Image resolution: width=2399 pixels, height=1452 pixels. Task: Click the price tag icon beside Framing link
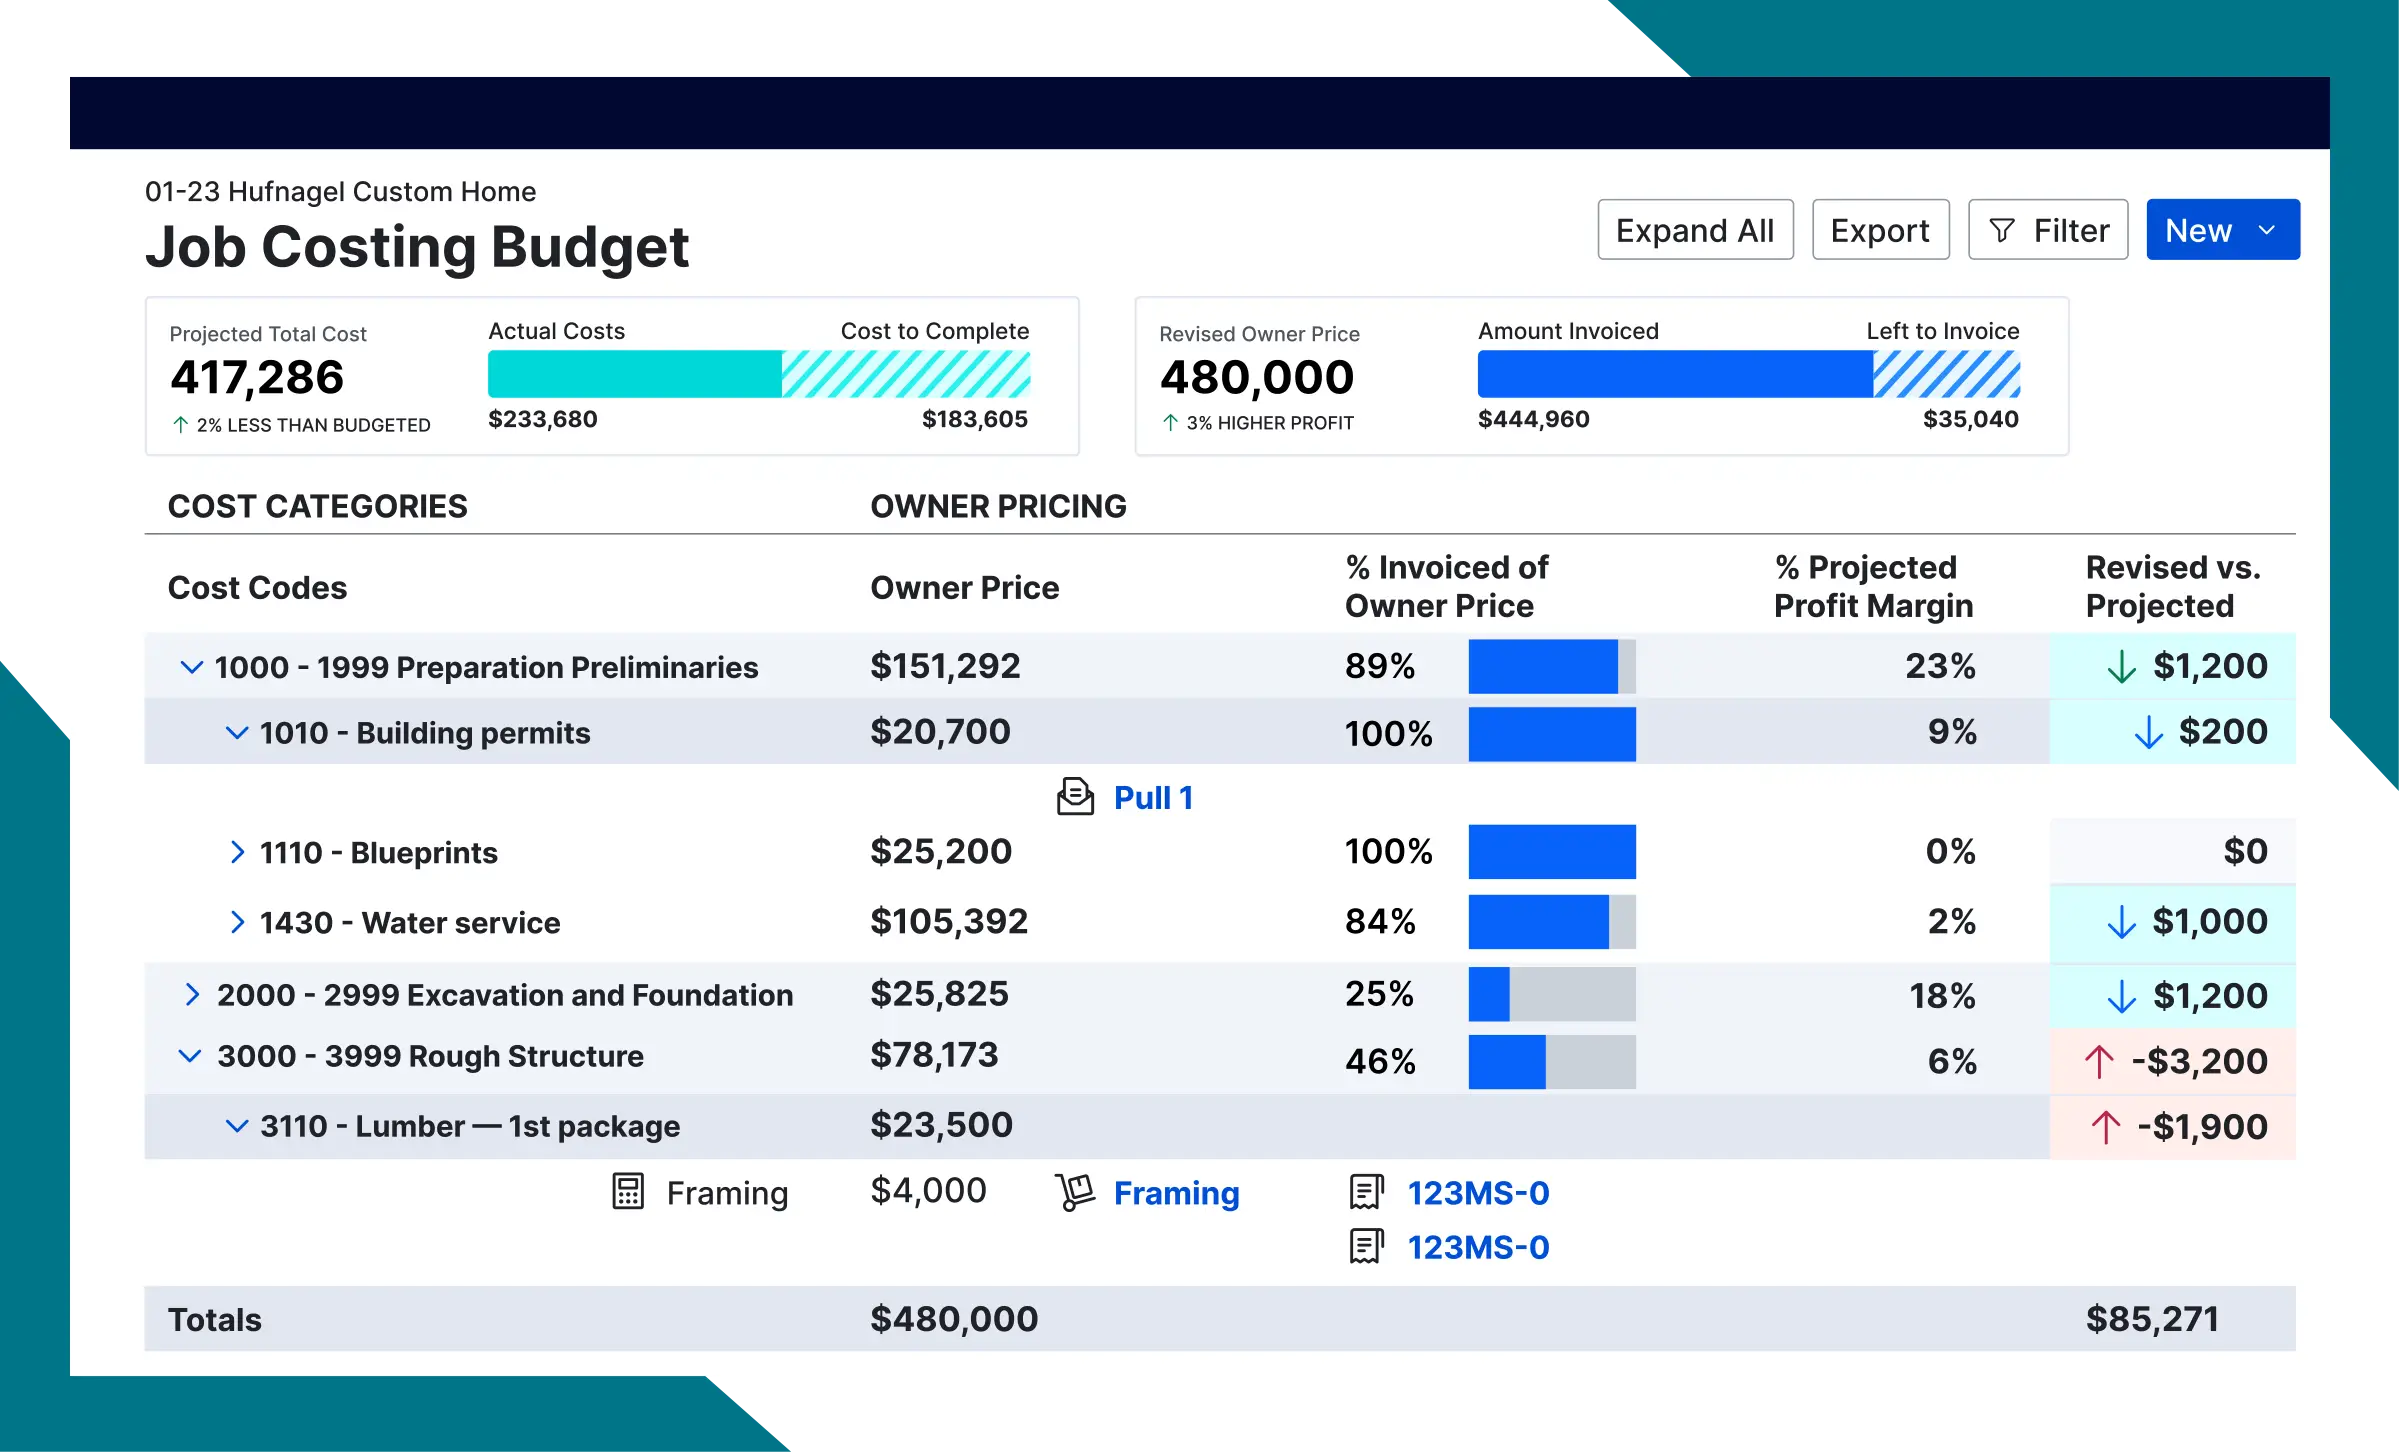click(1076, 1192)
